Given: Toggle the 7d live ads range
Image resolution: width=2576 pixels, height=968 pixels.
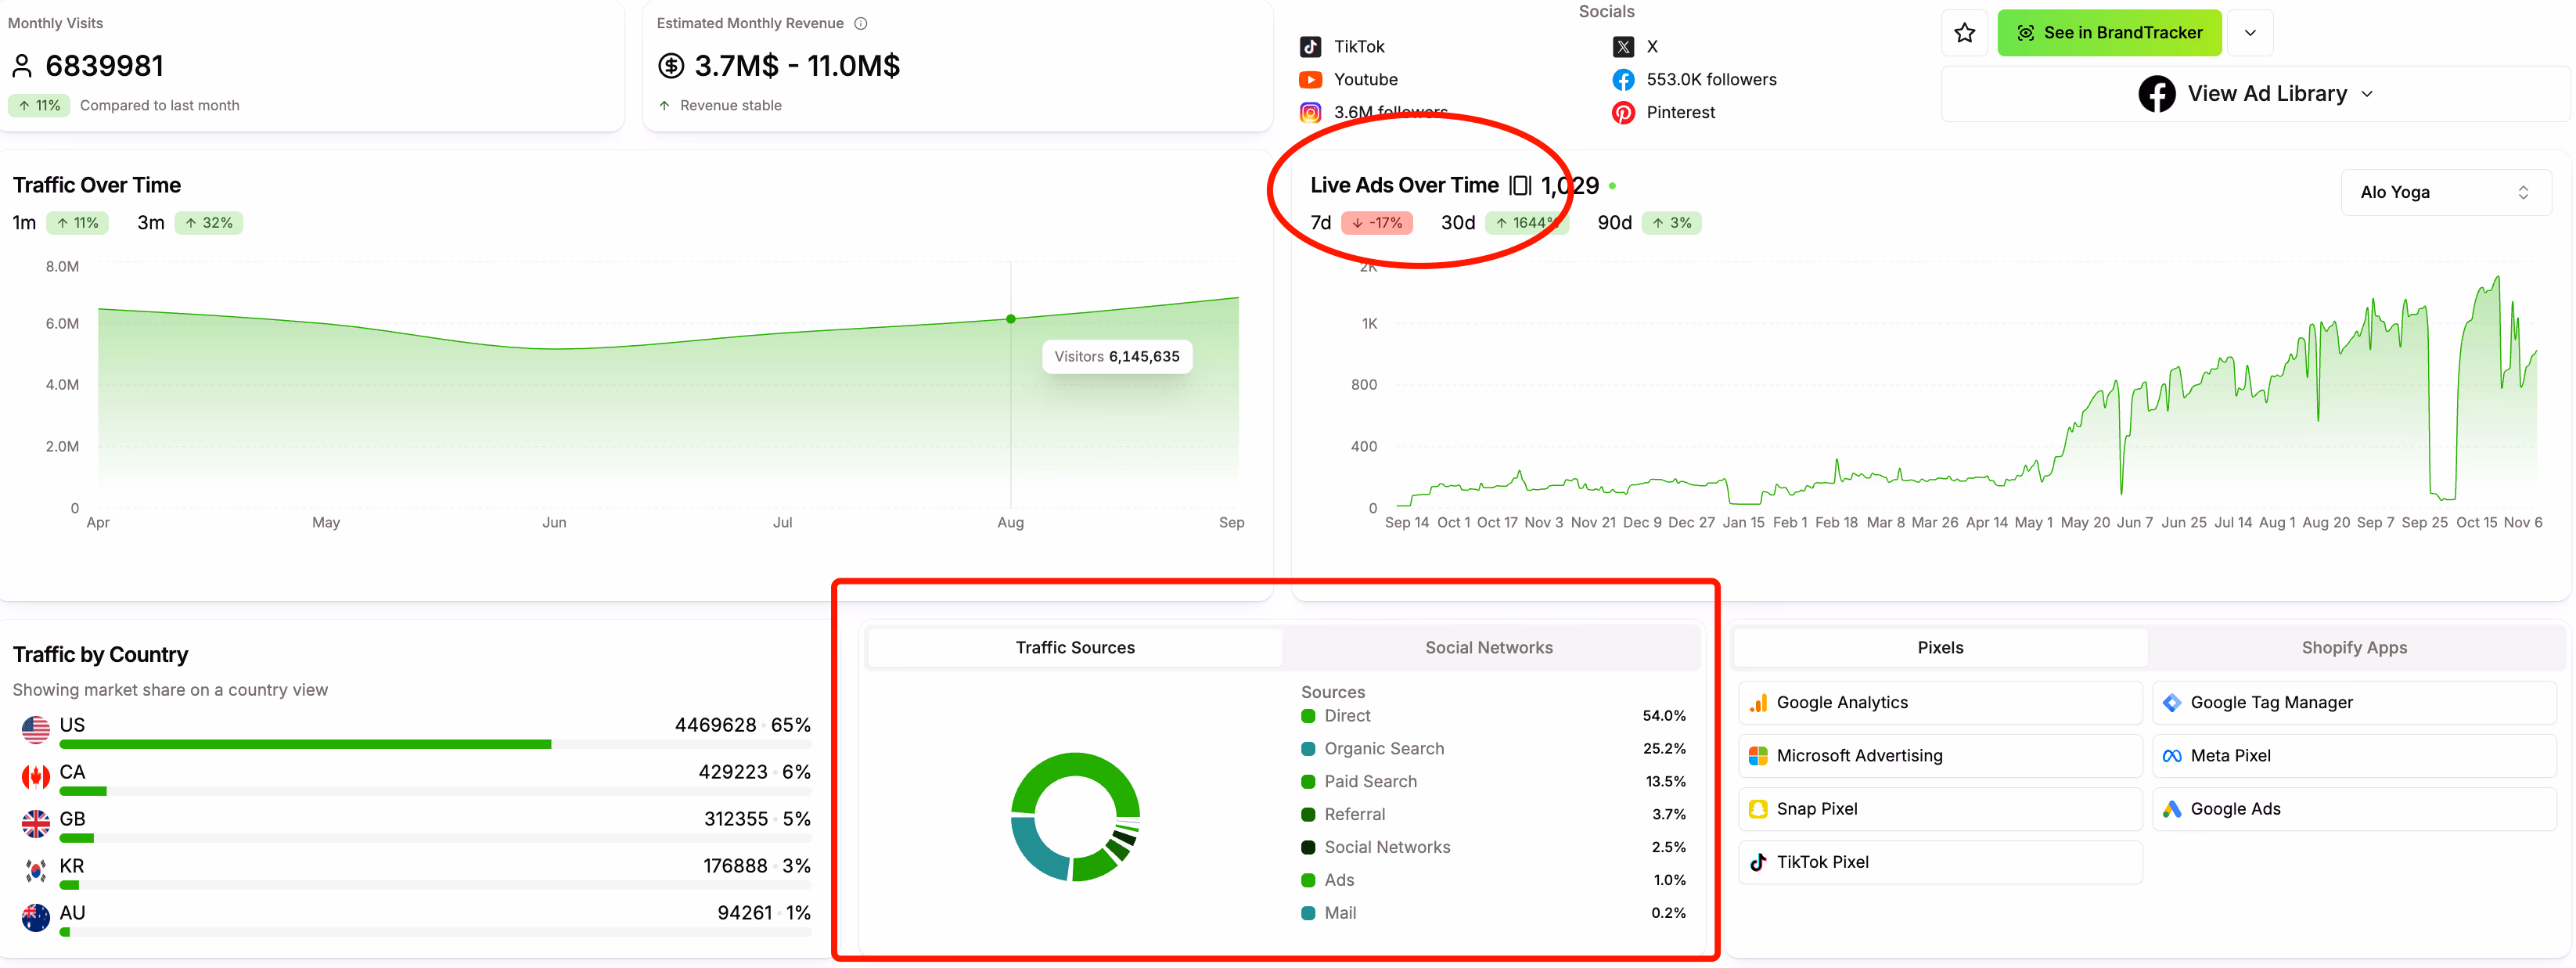Looking at the screenshot, I should pos(1320,222).
